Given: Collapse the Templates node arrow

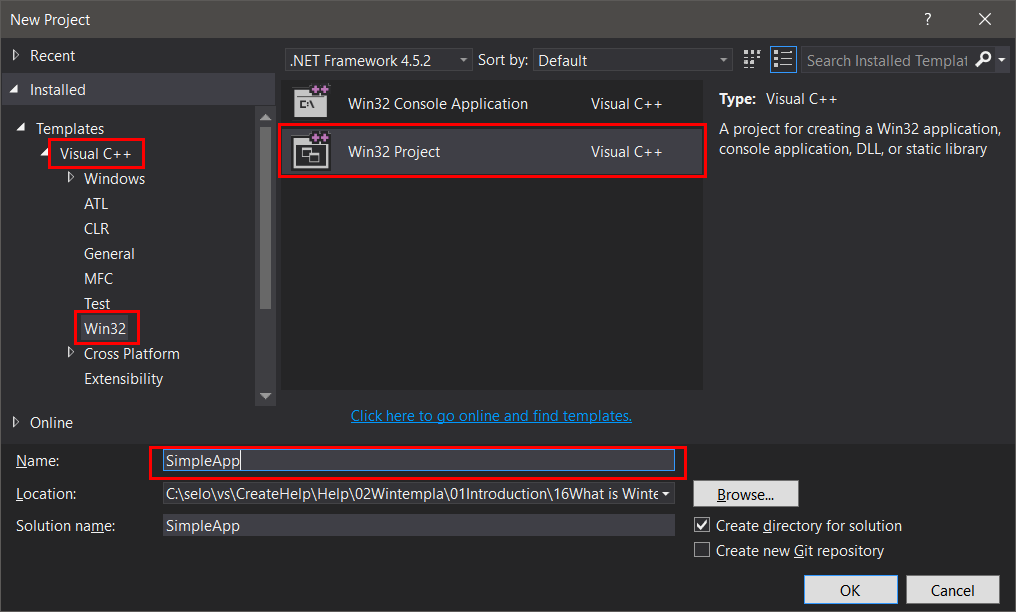Looking at the screenshot, I should [x=21, y=128].
